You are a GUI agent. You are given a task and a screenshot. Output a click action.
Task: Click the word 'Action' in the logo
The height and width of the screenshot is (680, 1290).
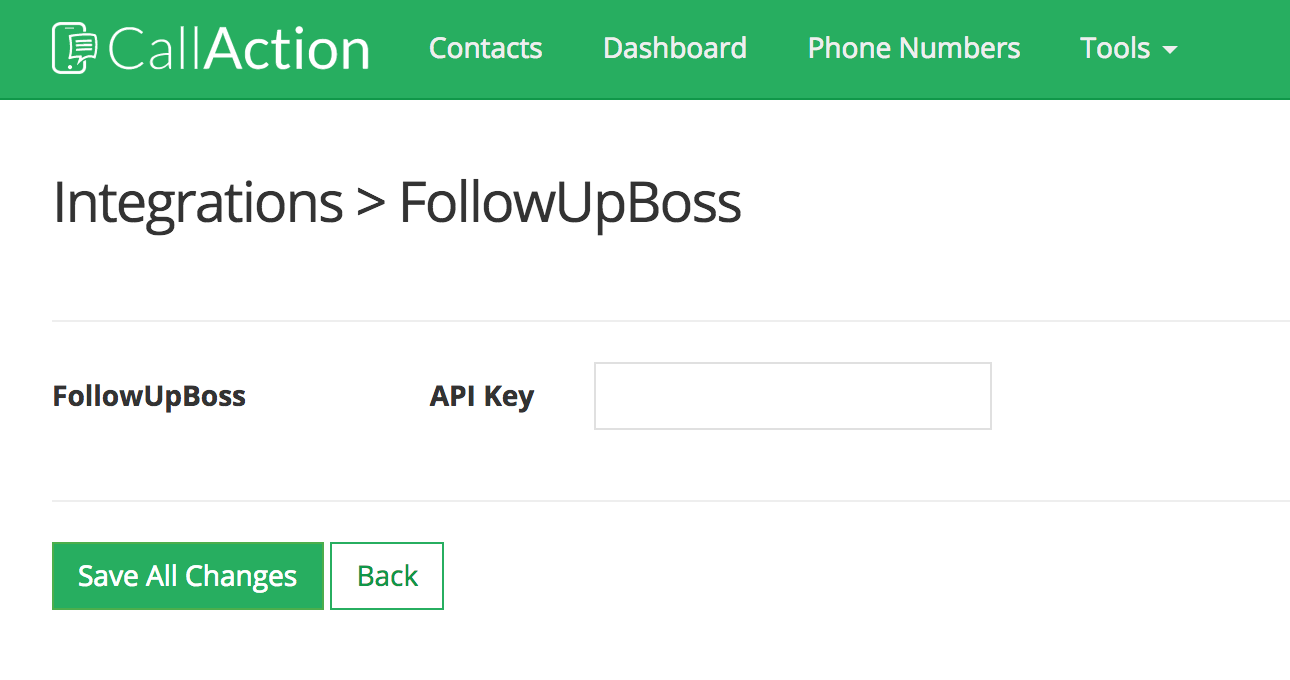coord(287,49)
